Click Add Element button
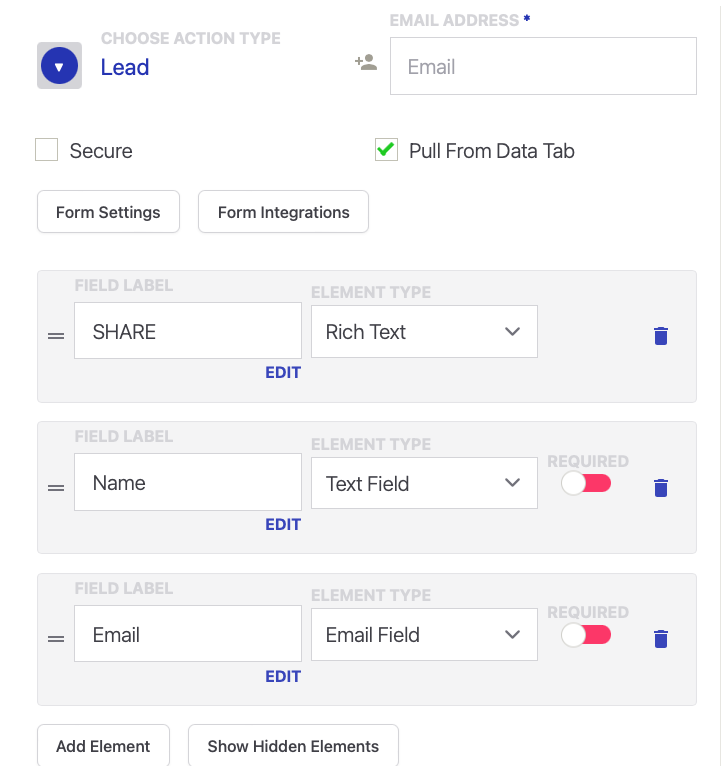The width and height of the screenshot is (721, 766). (103, 746)
